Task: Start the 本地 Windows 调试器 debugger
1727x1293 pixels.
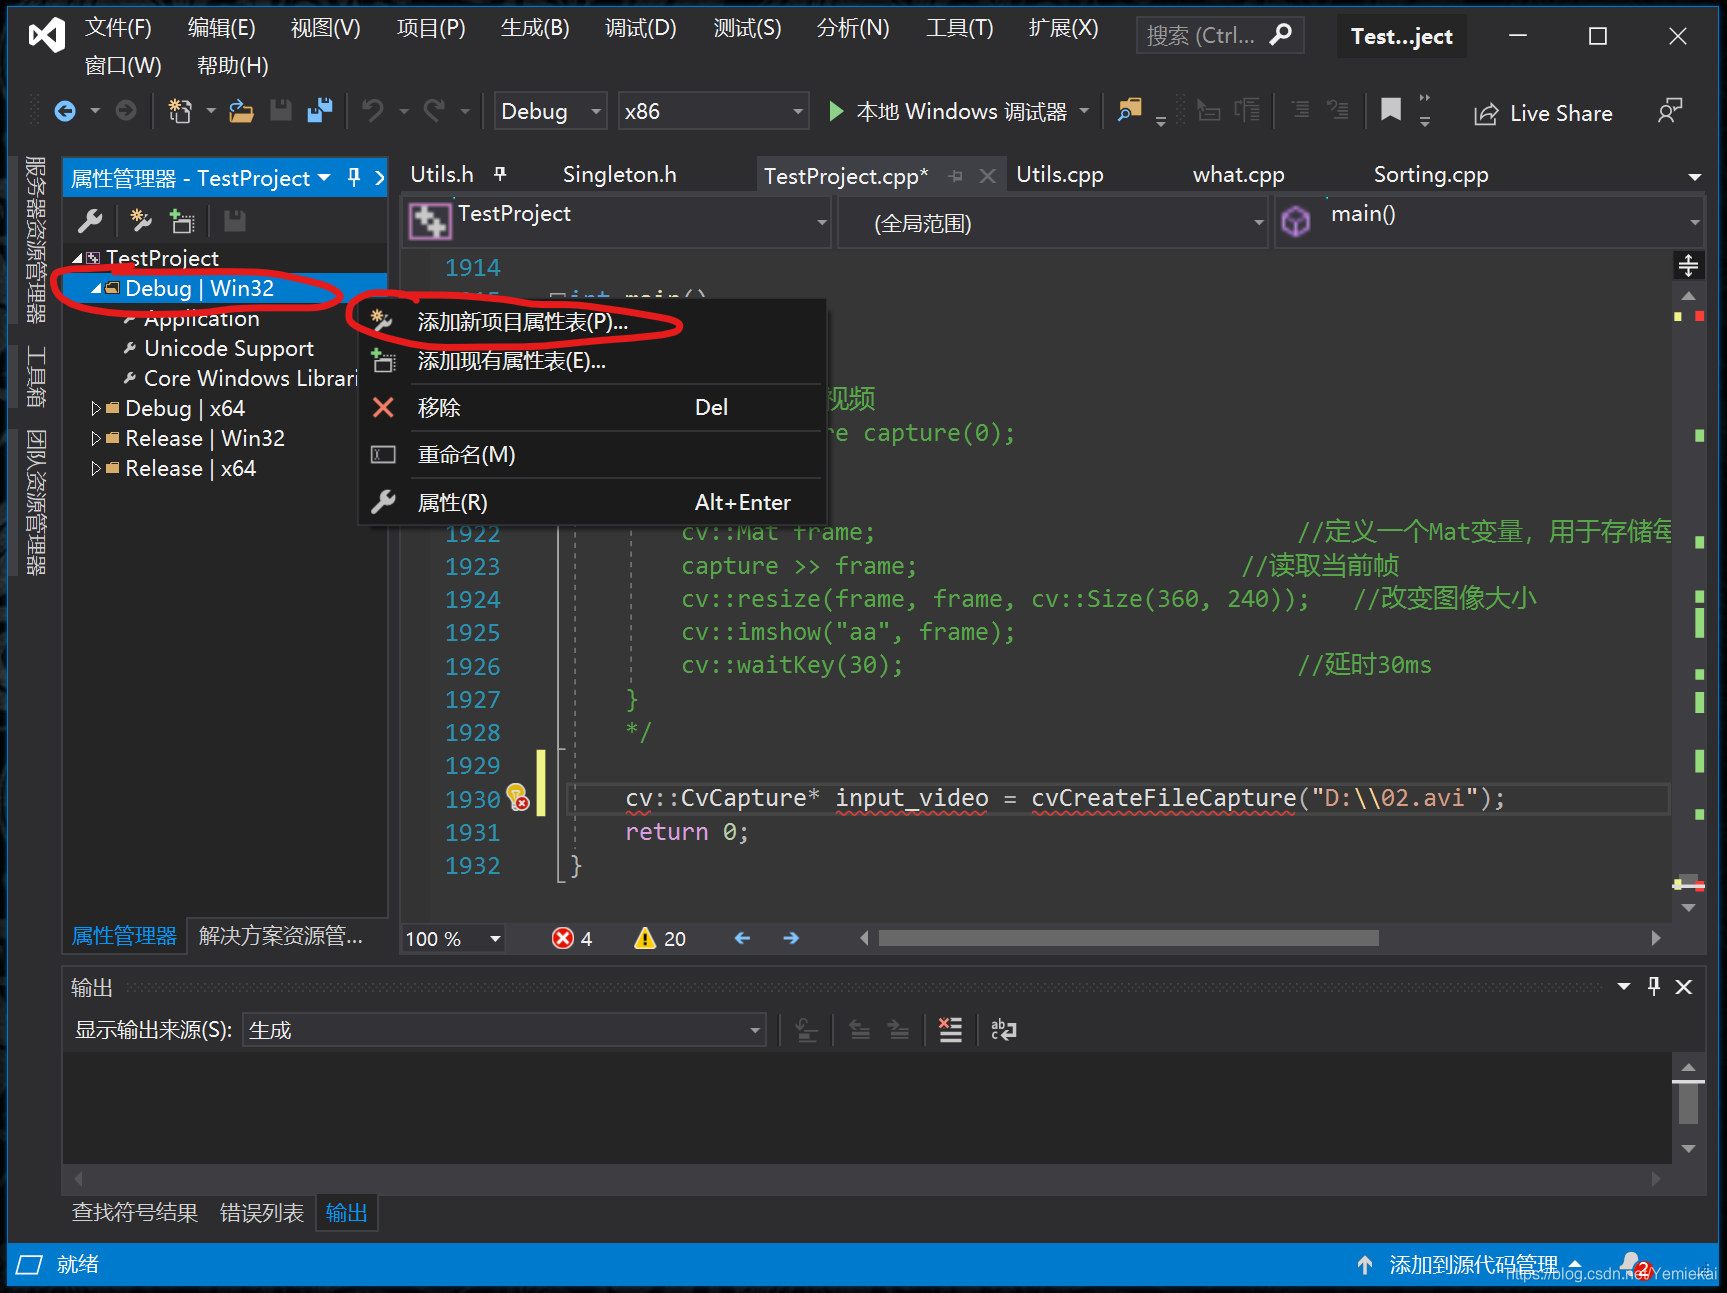Action: pyautogui.click(x=948, y=111)
